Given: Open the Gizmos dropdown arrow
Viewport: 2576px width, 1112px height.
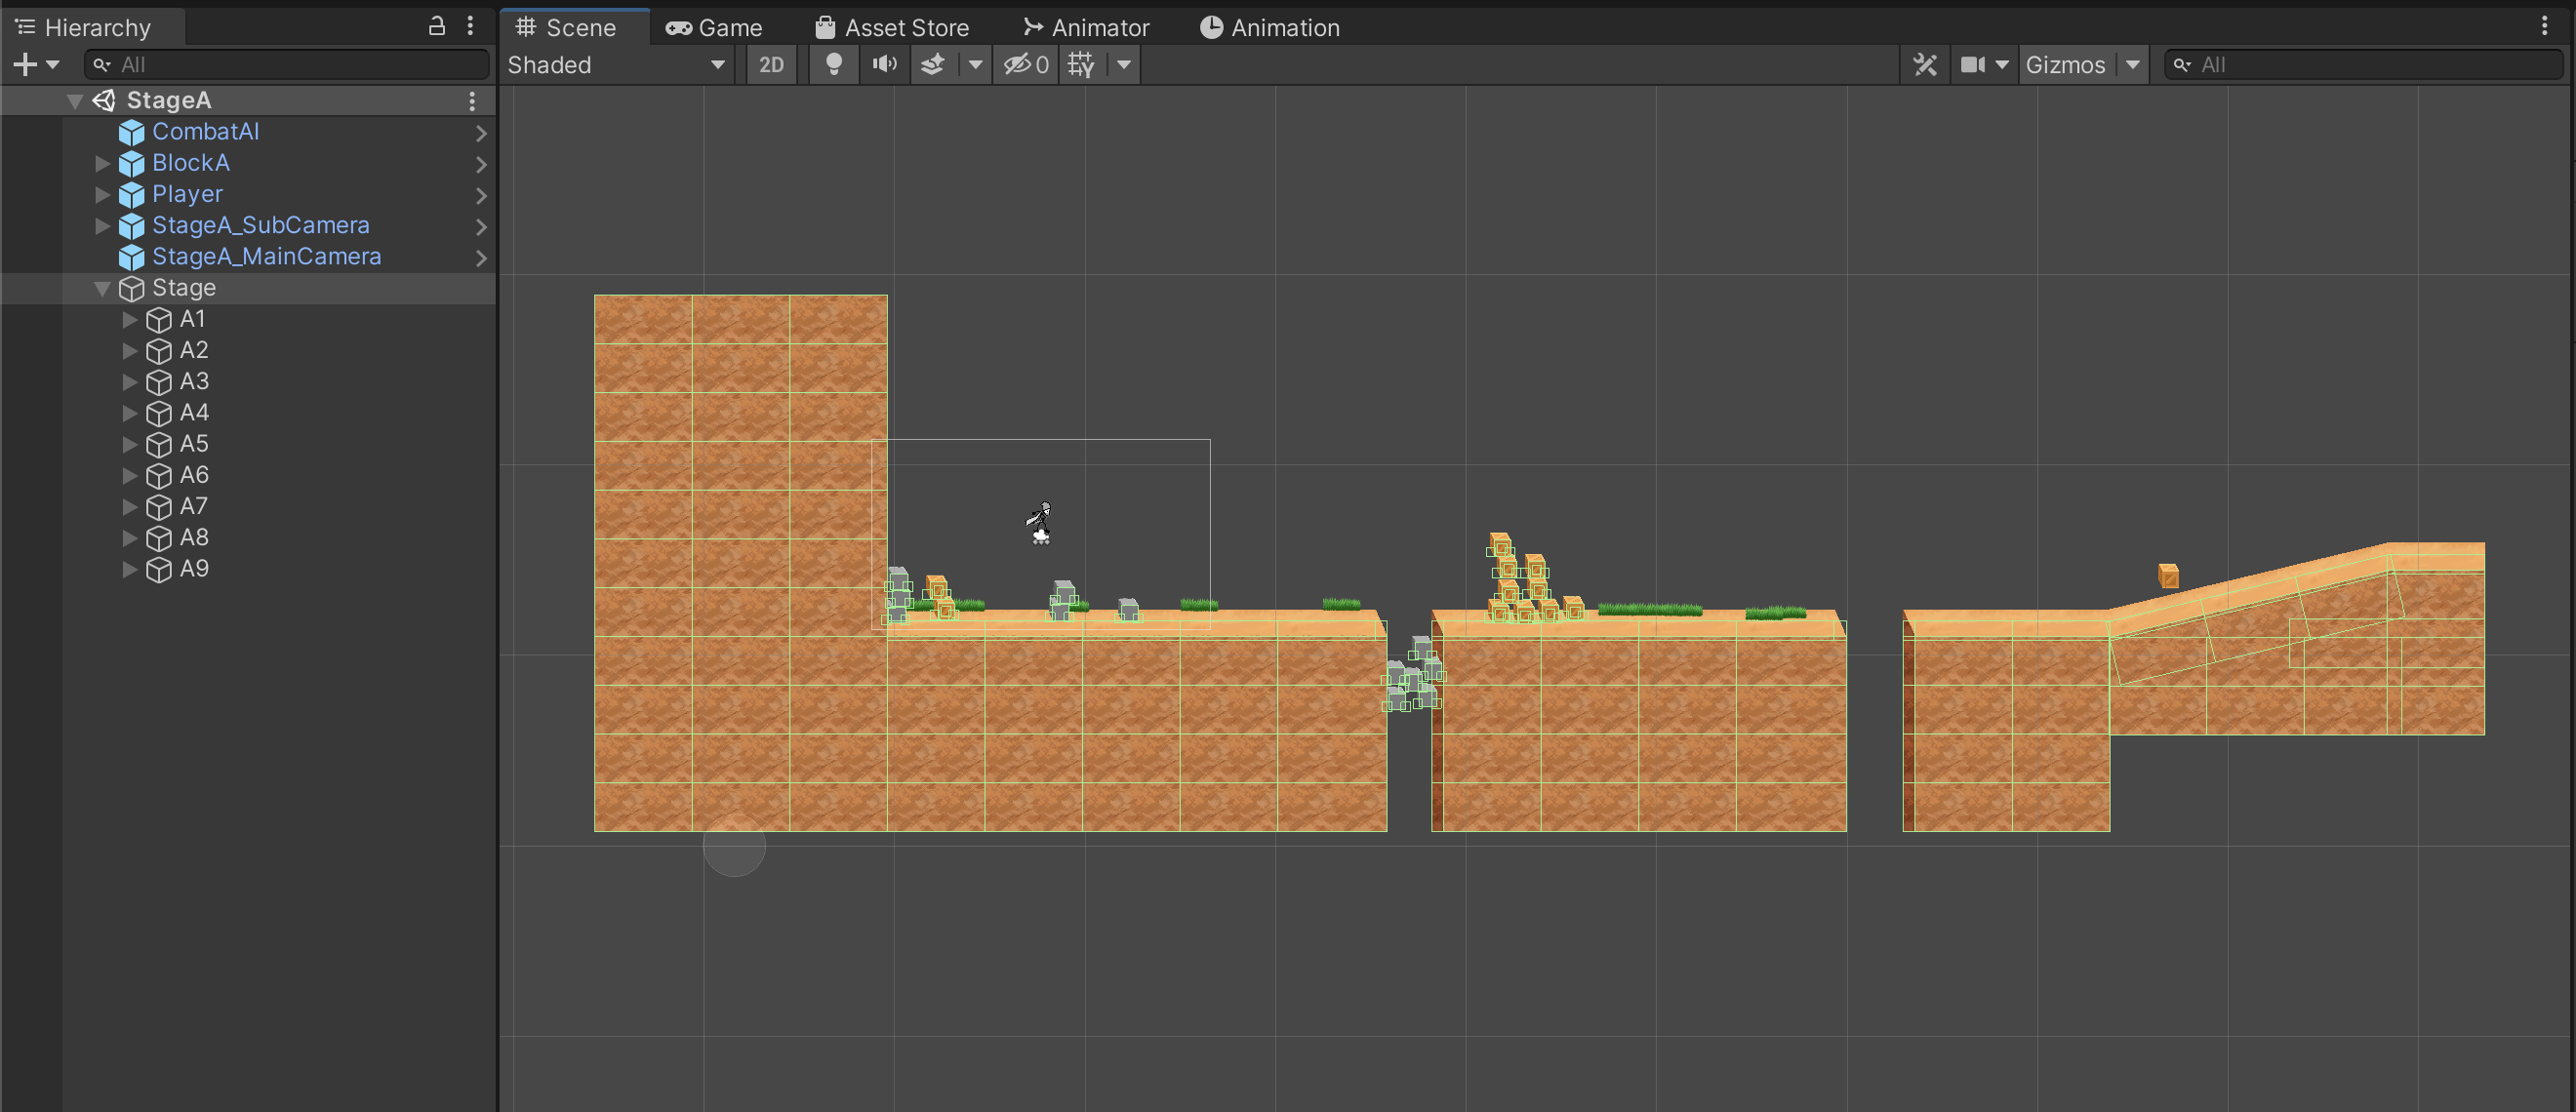Looking at the screenshot, I should coord(2133,65).
